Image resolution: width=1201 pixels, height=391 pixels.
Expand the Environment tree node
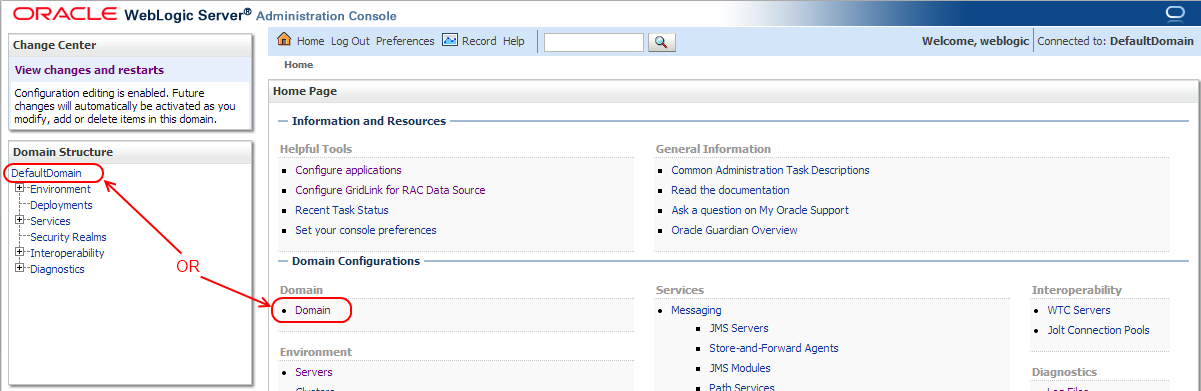tap(19, 188)
